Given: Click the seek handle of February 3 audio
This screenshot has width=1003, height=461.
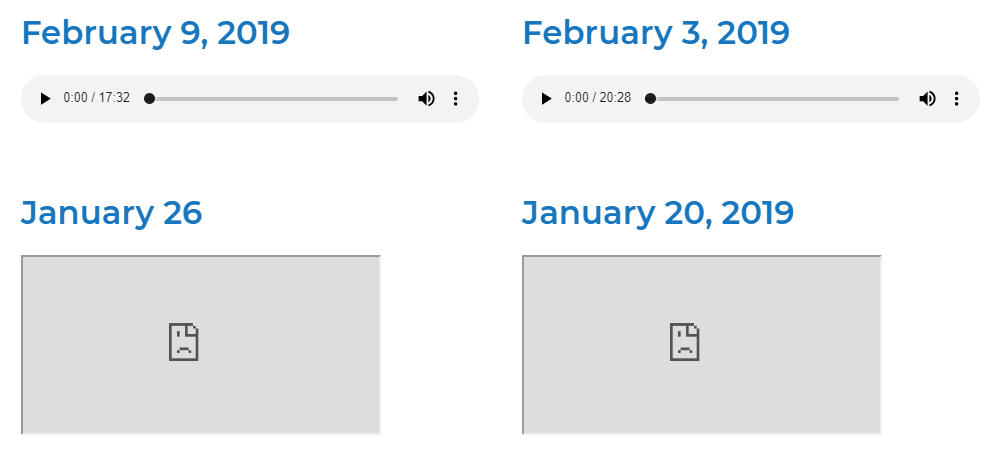Looking at the screenshot, I should (x=651, y=99).
